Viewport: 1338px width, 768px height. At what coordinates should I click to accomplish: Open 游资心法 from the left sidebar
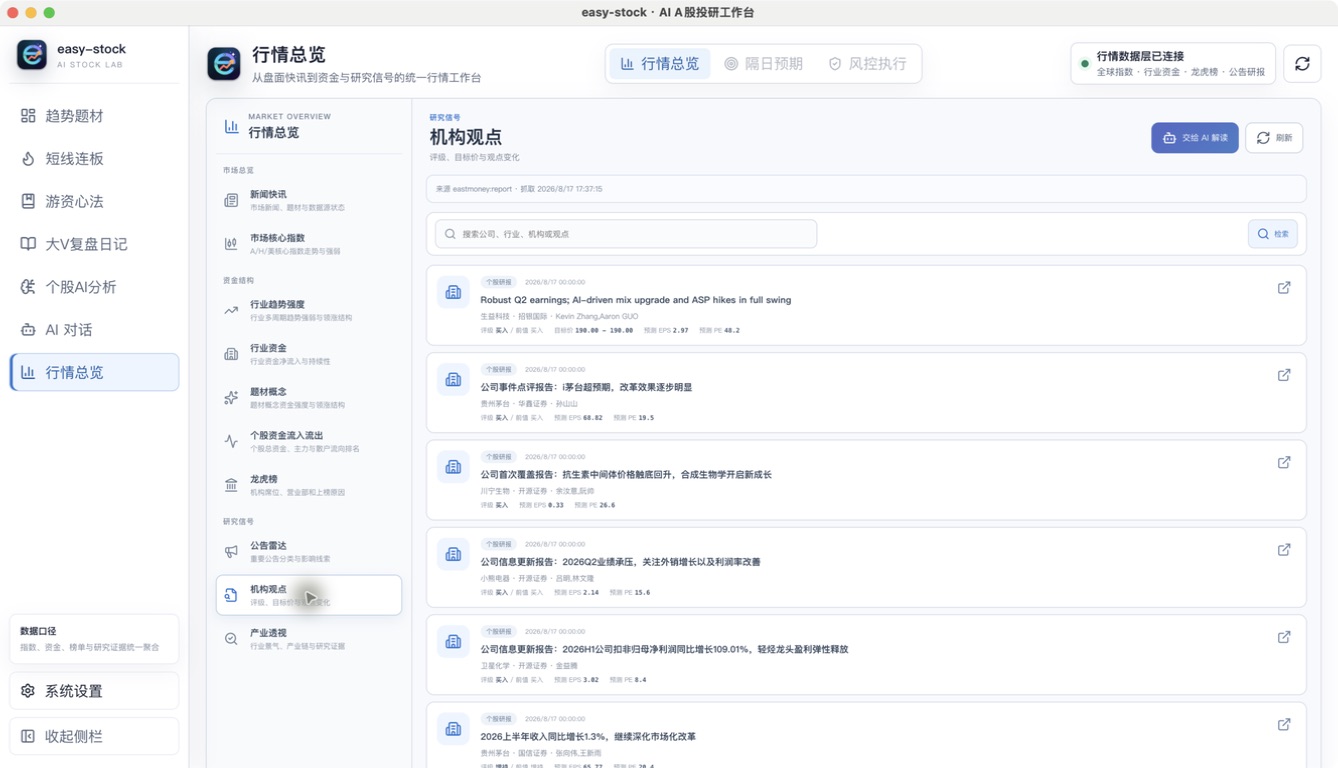94,201
